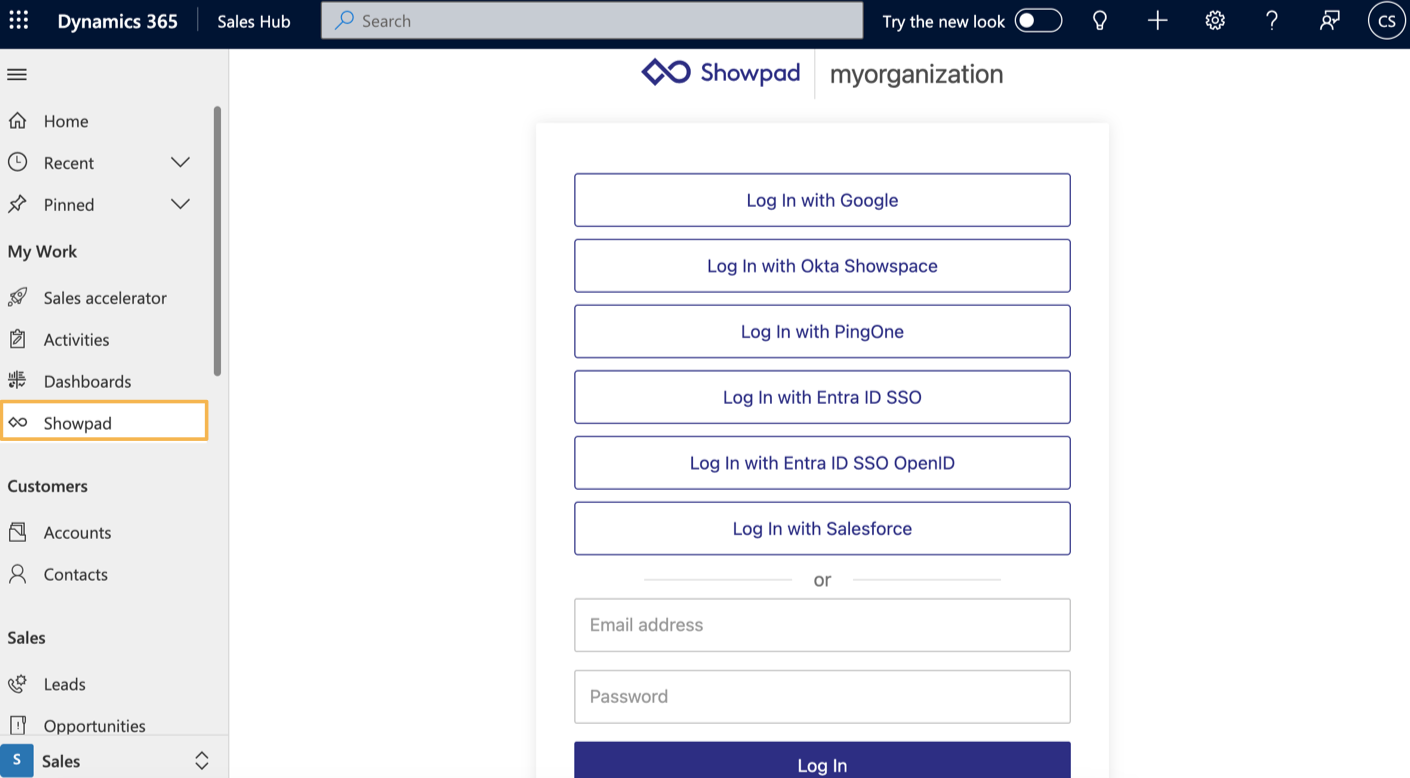
Task: Click the solid Log In button
Action: tap(822, 760)
